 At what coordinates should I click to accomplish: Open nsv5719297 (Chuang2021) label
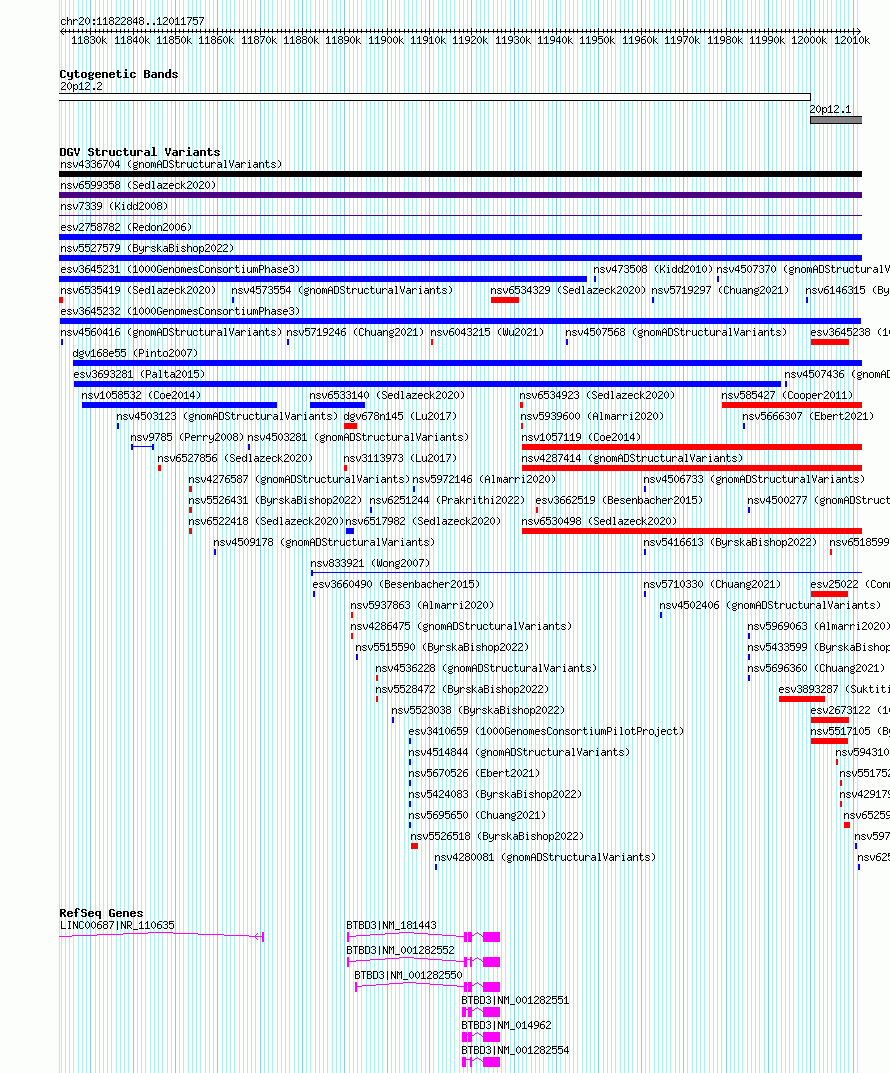(720, 290)
